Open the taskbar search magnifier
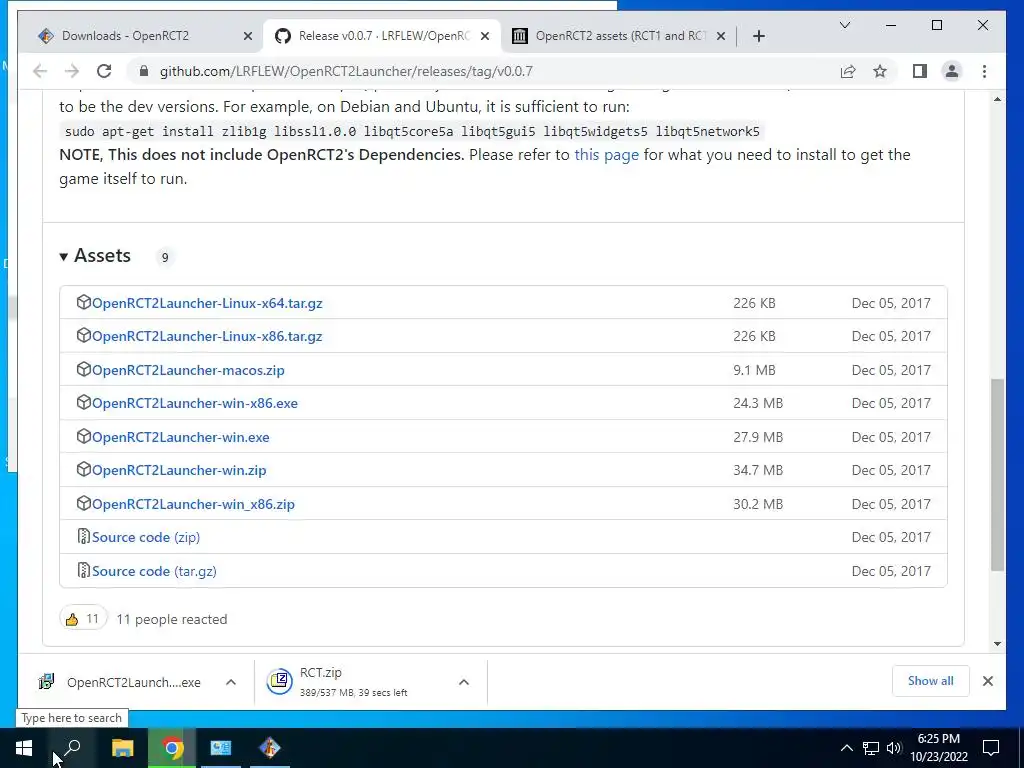The height and width of the screenshot is (768, 1024). 72,748
